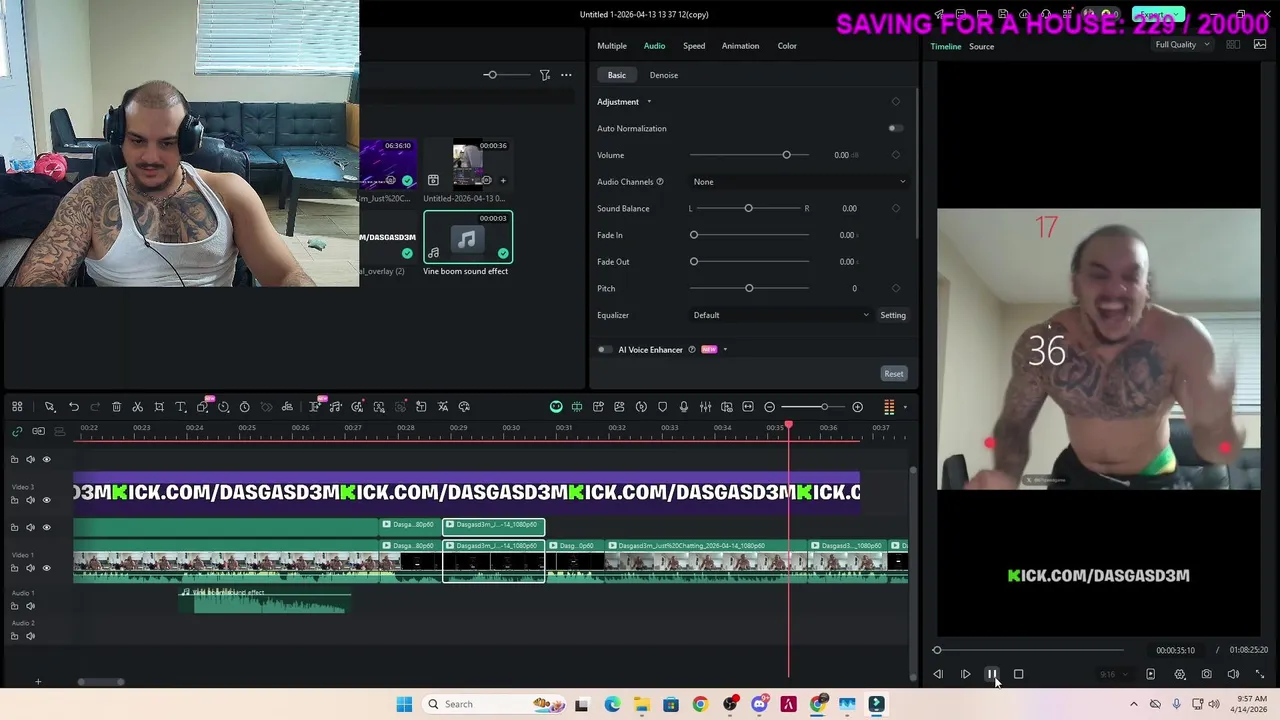1280x720 pixels.
Task: Click the red playhead marker on ruler
Action: tap(788, 426)
